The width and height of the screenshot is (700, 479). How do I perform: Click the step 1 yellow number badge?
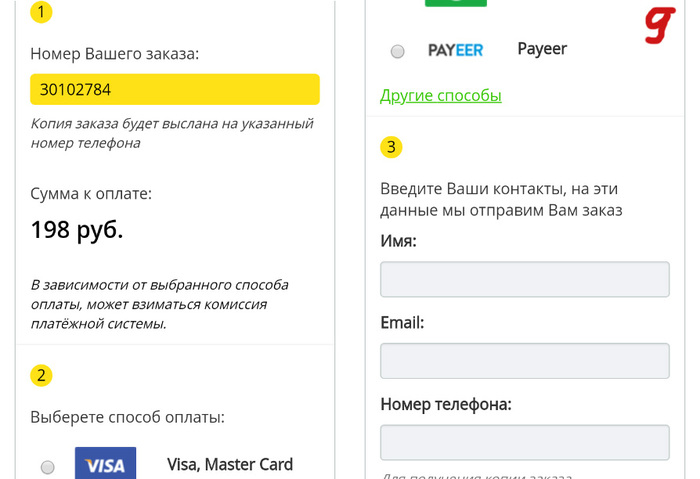[41, 13]
